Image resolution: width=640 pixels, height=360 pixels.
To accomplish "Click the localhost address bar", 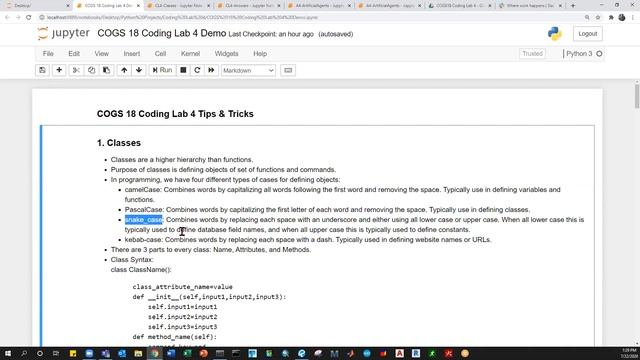I will [310, 18].
